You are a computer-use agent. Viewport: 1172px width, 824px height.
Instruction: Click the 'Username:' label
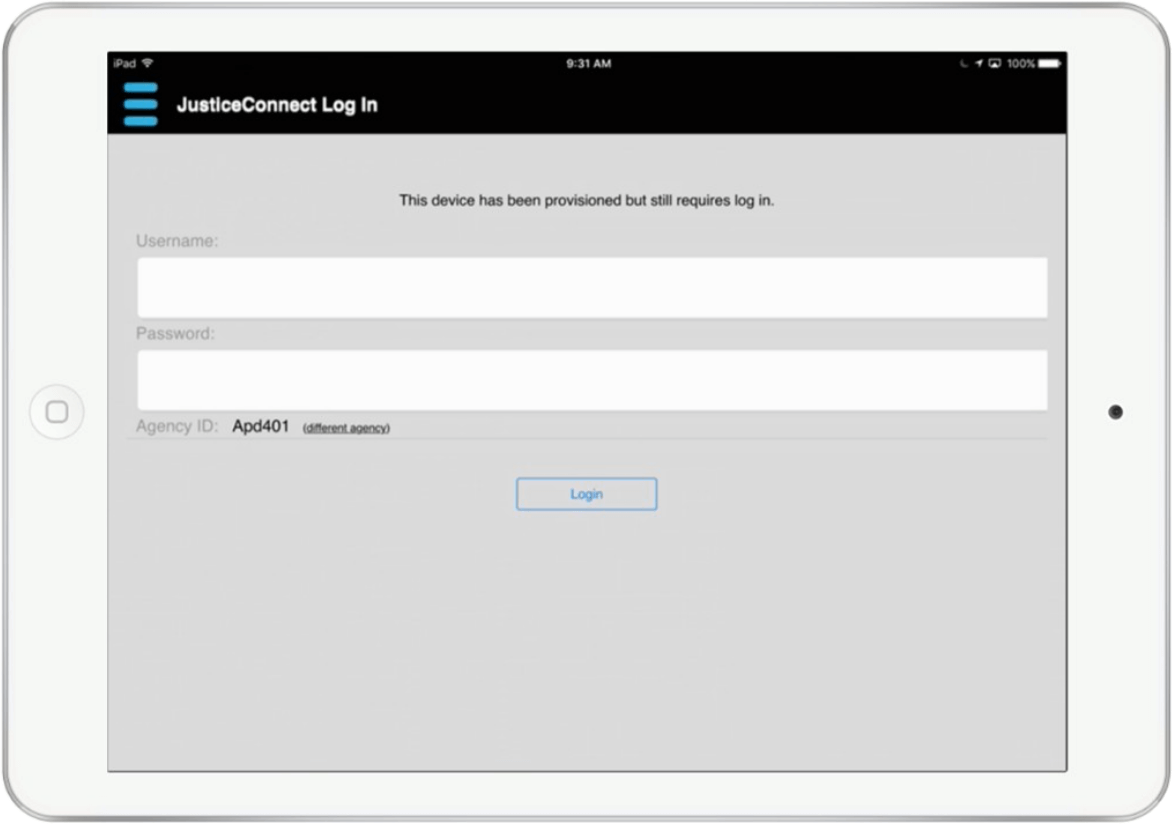(177, 241)
